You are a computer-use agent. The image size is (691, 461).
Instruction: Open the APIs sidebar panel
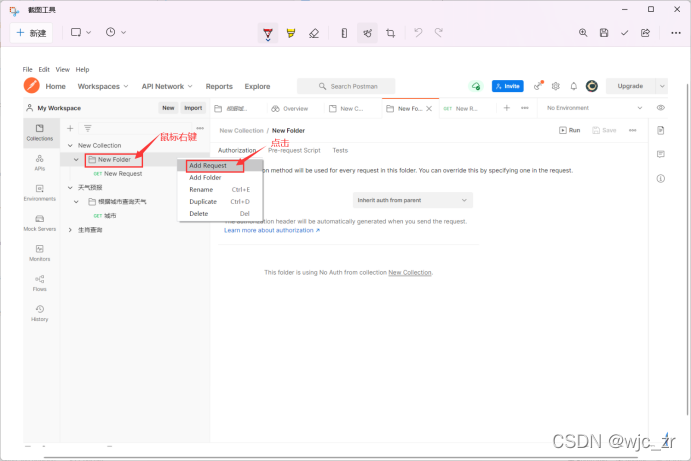coord(40,163)
